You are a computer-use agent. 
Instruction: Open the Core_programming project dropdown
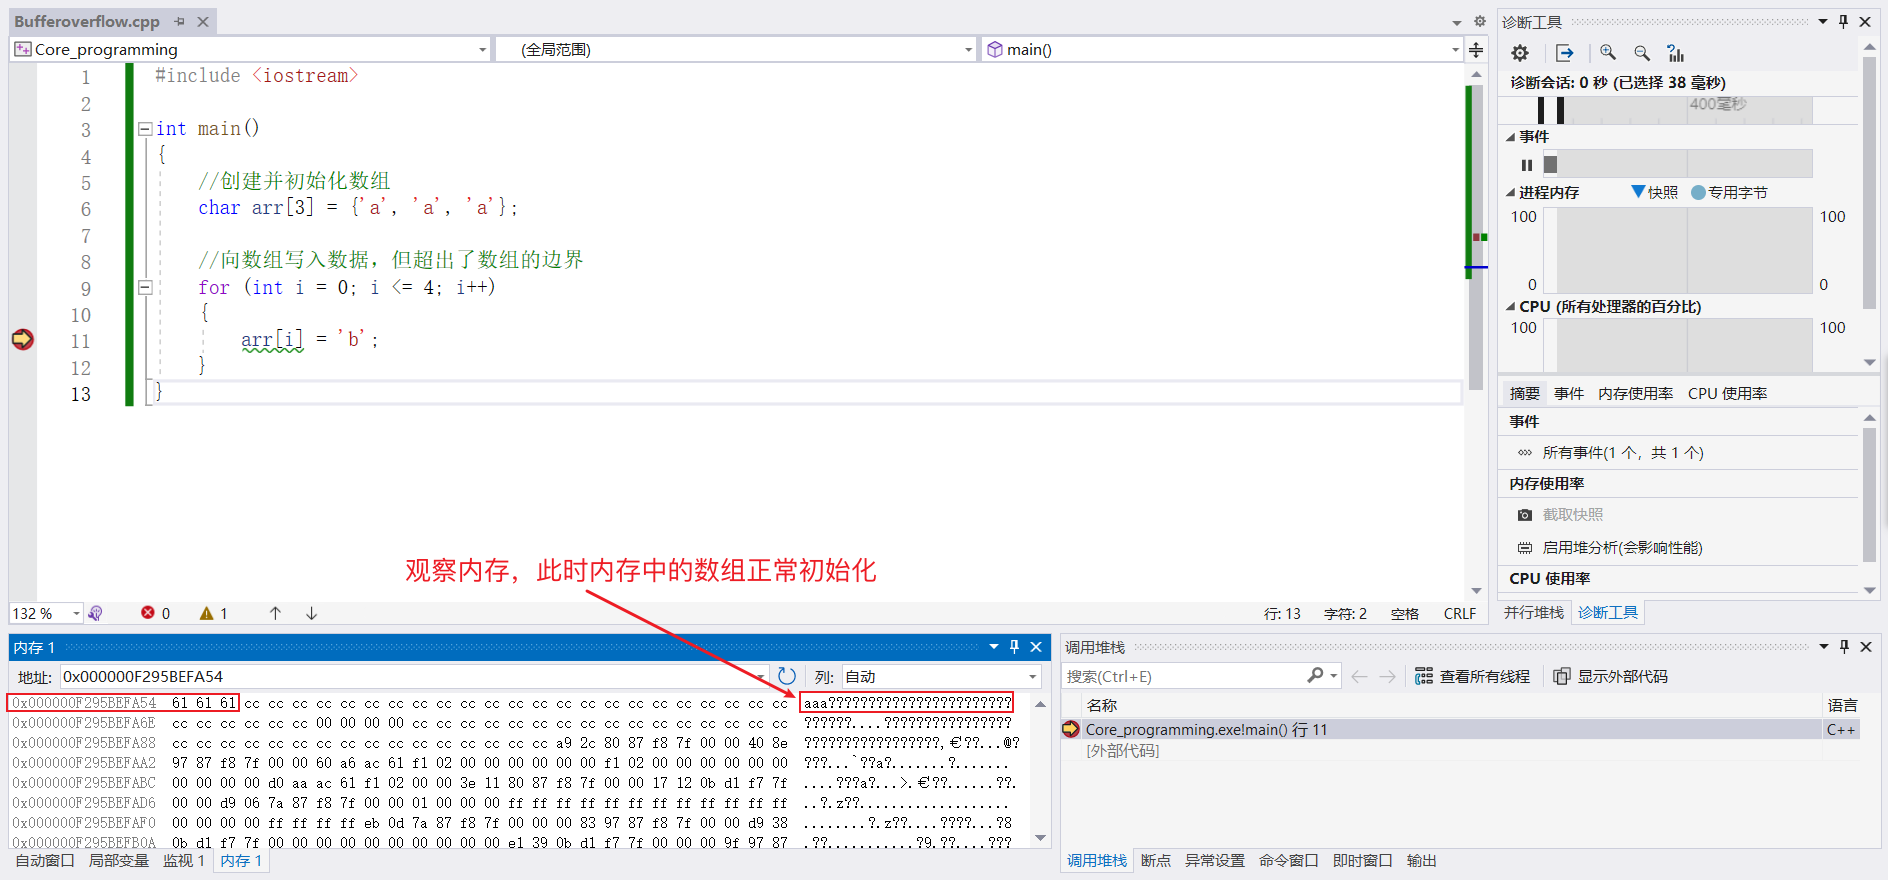(482, 49)
